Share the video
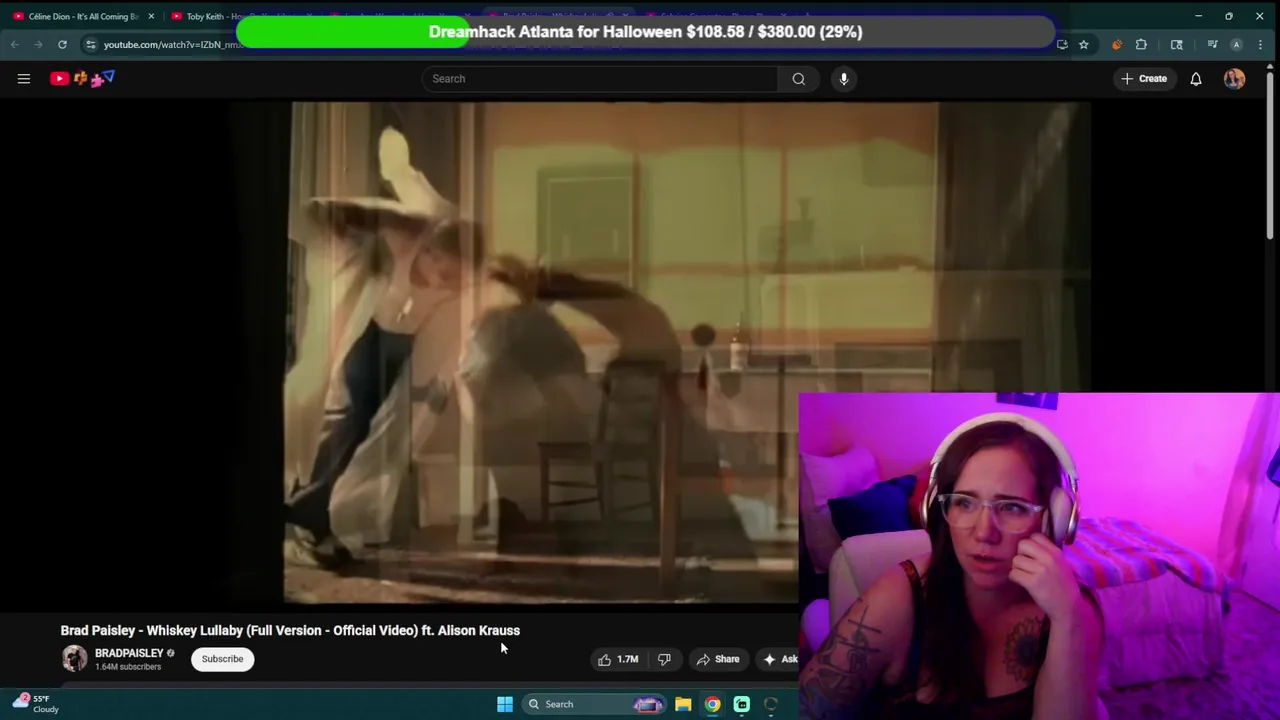Viewport: 1280px width, 720px height. coord(718,659)
